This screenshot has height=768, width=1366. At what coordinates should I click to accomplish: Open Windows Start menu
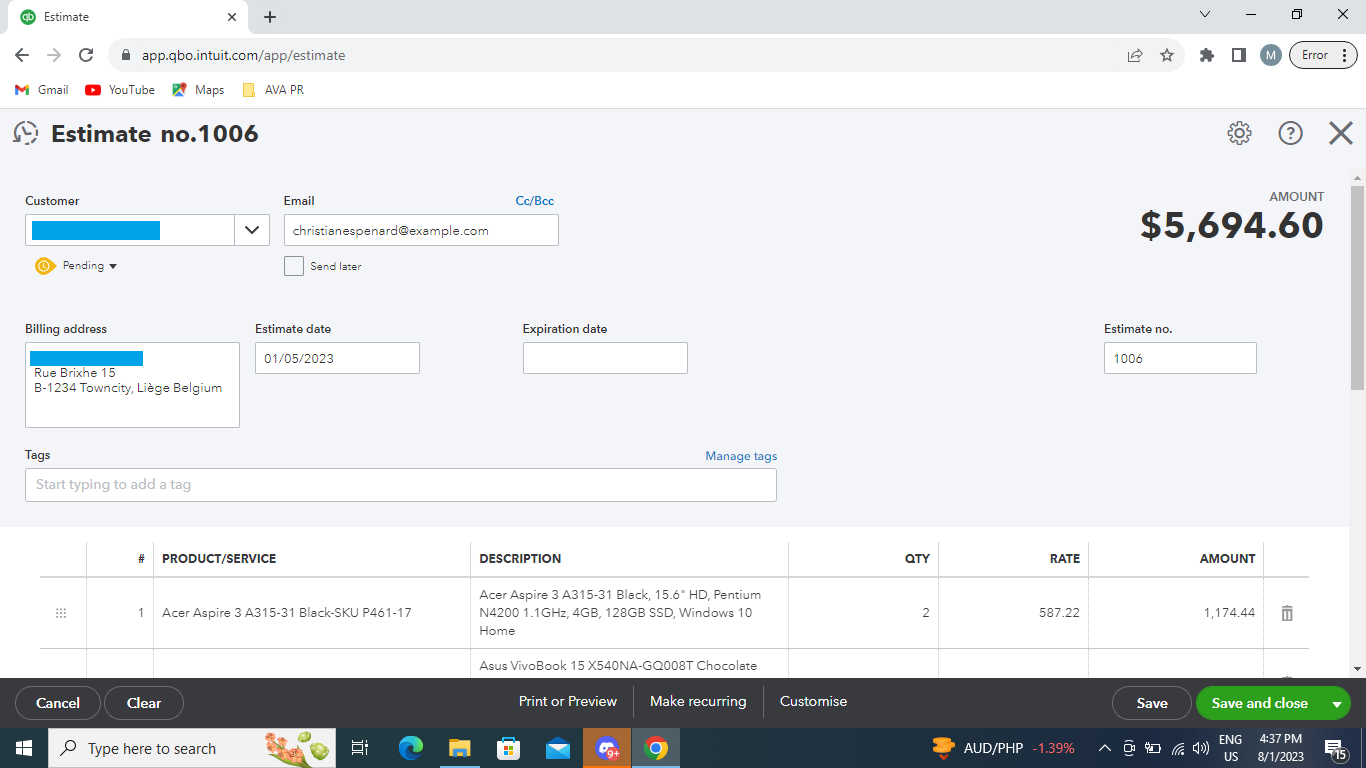click(24, 748)
